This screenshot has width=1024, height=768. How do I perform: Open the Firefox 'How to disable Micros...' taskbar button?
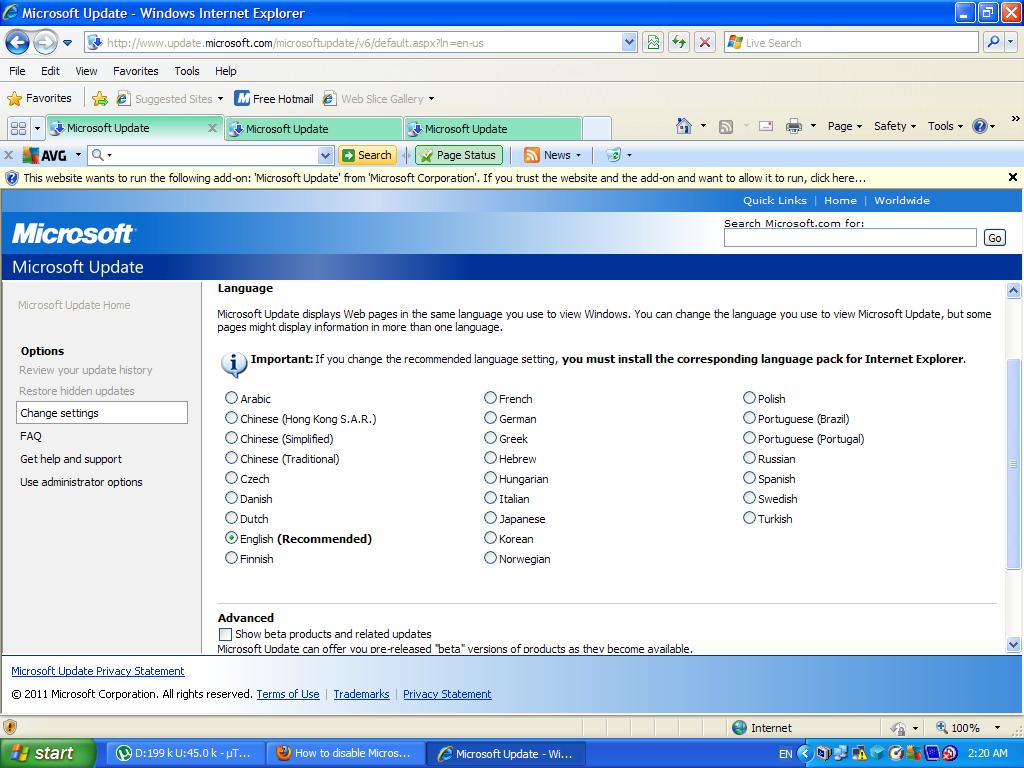point(345,753)
